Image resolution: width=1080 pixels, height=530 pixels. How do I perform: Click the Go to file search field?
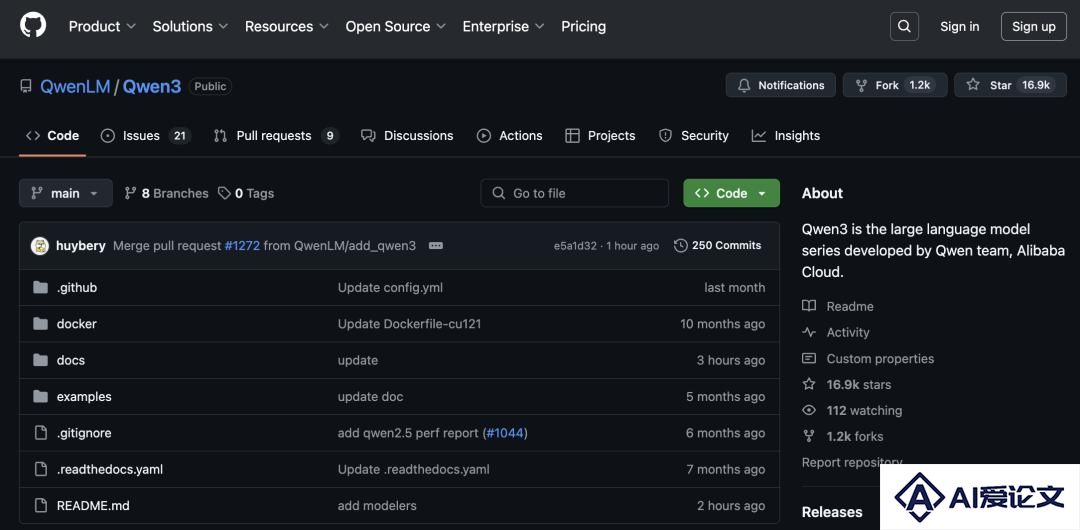[574, 193]
